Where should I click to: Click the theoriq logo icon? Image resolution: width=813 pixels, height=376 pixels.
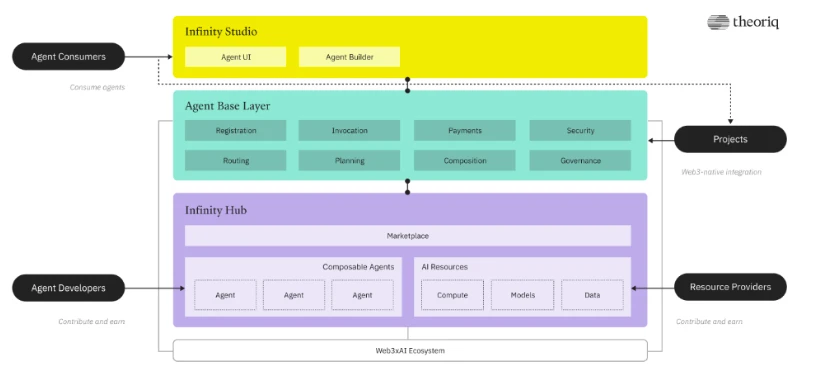click(718, 22)
